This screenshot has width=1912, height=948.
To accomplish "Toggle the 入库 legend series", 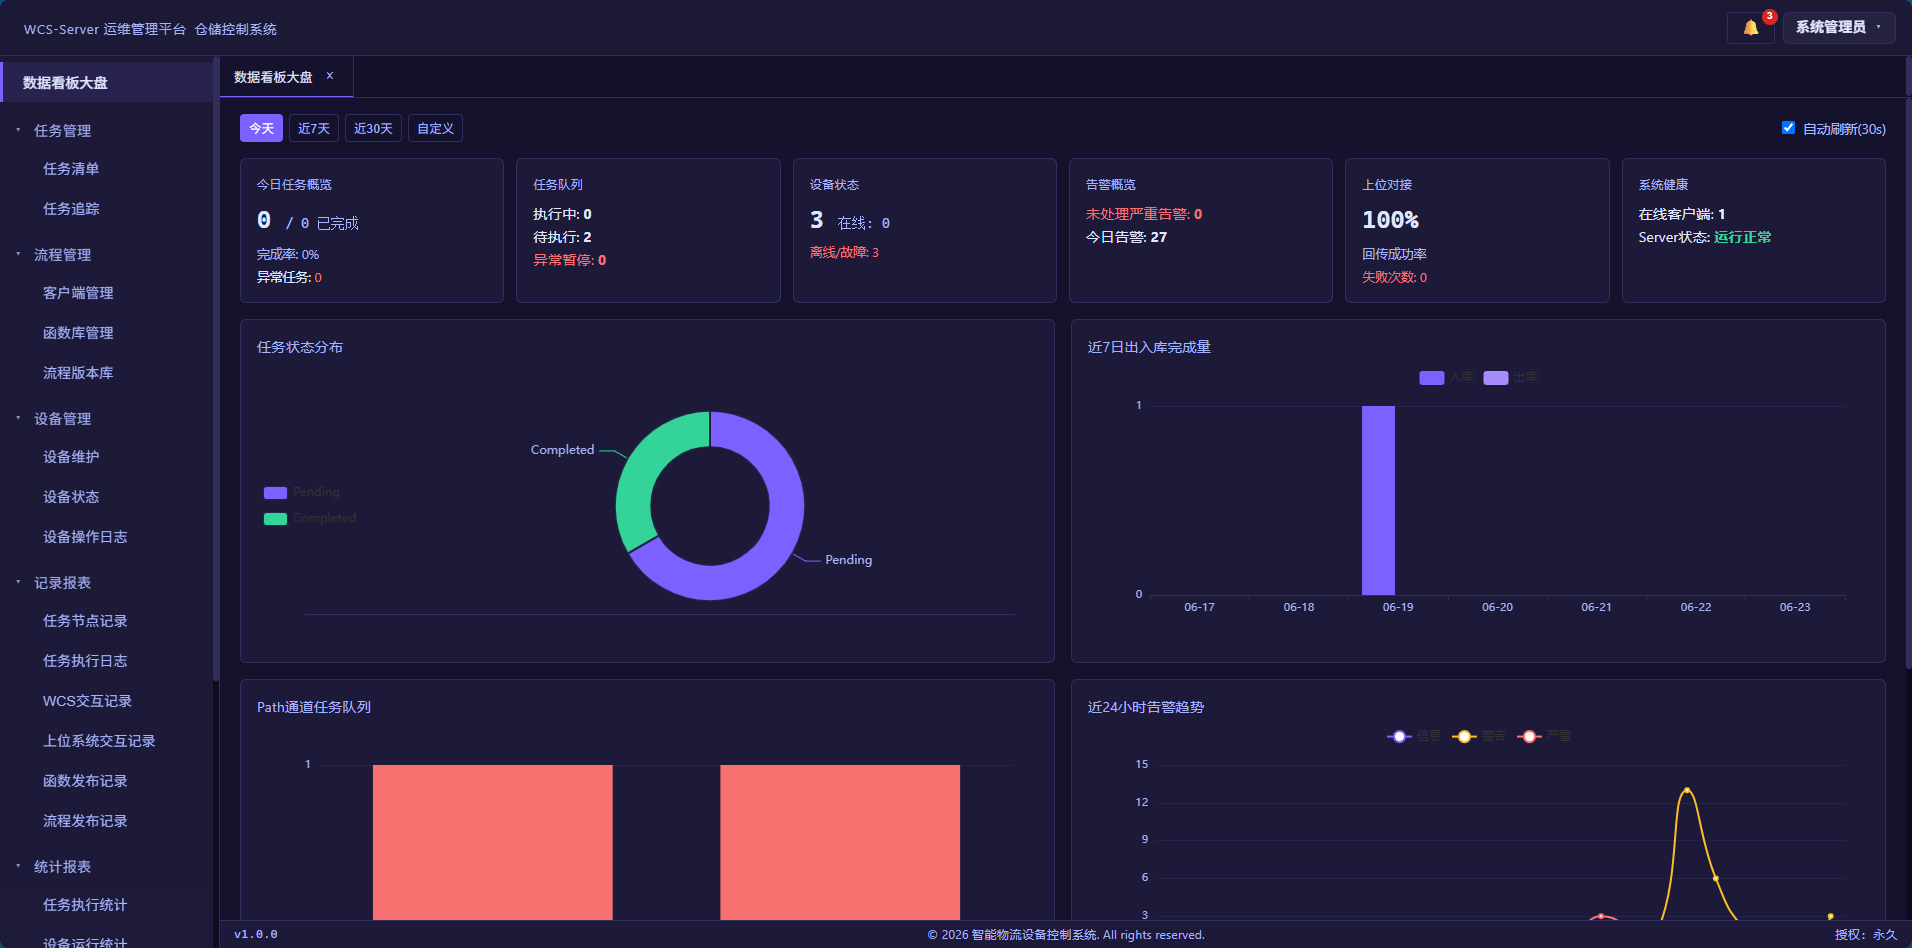I will (1447, 377).
